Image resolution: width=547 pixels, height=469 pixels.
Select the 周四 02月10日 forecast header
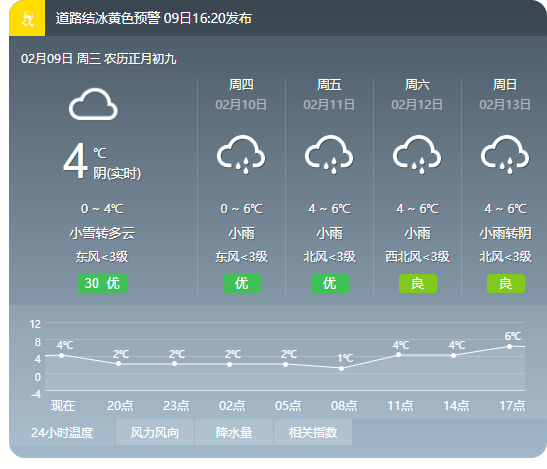pos(241,95)
